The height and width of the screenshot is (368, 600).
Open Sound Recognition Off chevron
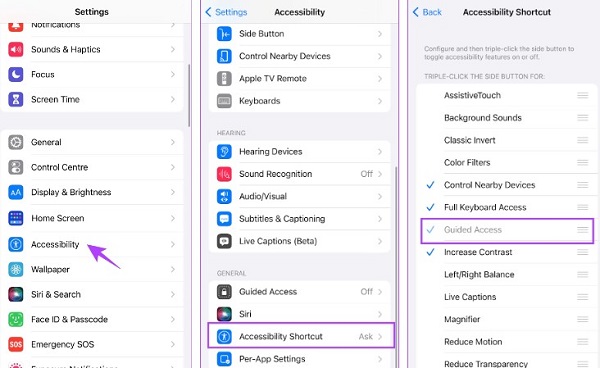pyautogui.click(x=380, y=174)
